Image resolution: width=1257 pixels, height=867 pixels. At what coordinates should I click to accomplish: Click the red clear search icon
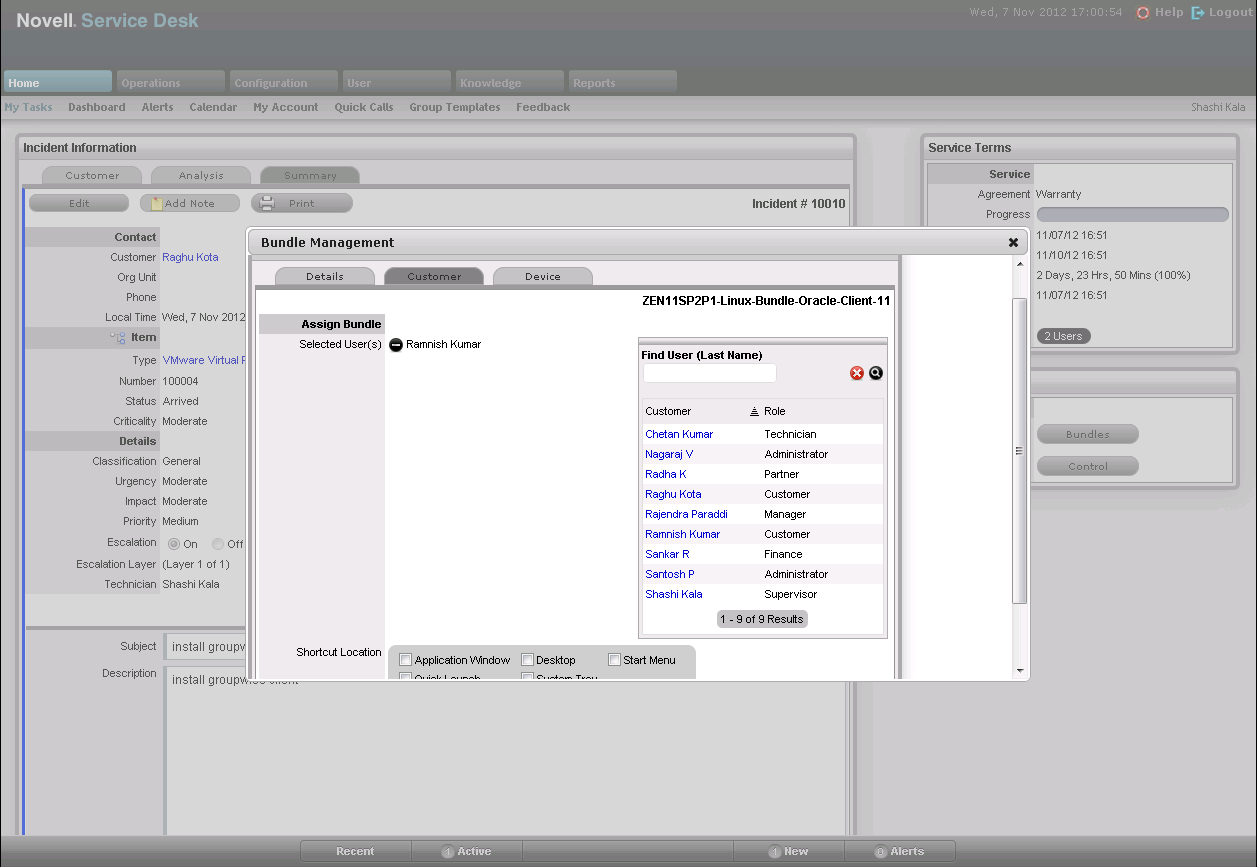[x=857, y=373]
